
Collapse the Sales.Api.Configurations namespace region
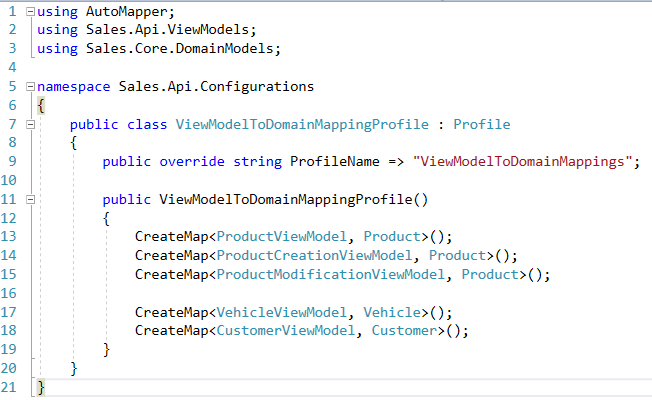point(30,86)
